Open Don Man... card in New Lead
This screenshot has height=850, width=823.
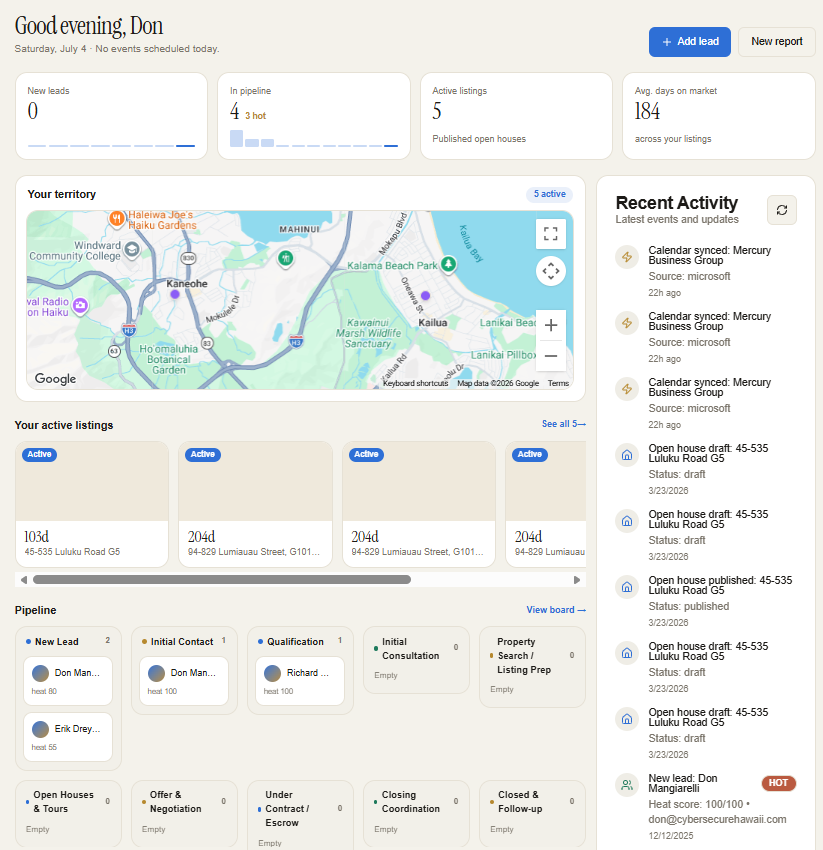(68, 681)
